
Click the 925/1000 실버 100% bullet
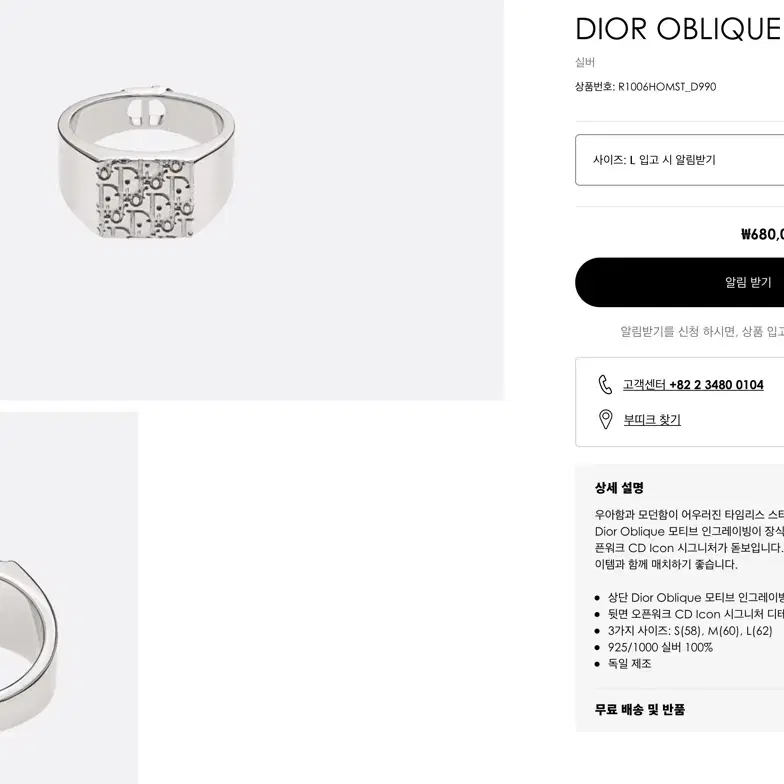(660, 647)
